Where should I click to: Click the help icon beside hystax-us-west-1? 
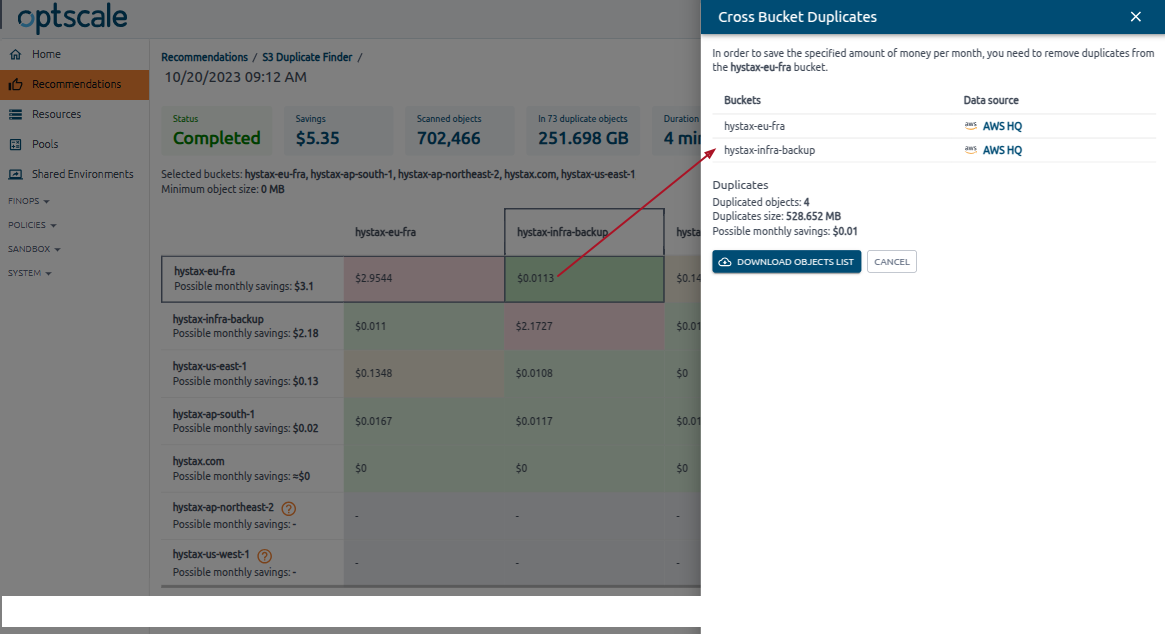coord(265,556)
